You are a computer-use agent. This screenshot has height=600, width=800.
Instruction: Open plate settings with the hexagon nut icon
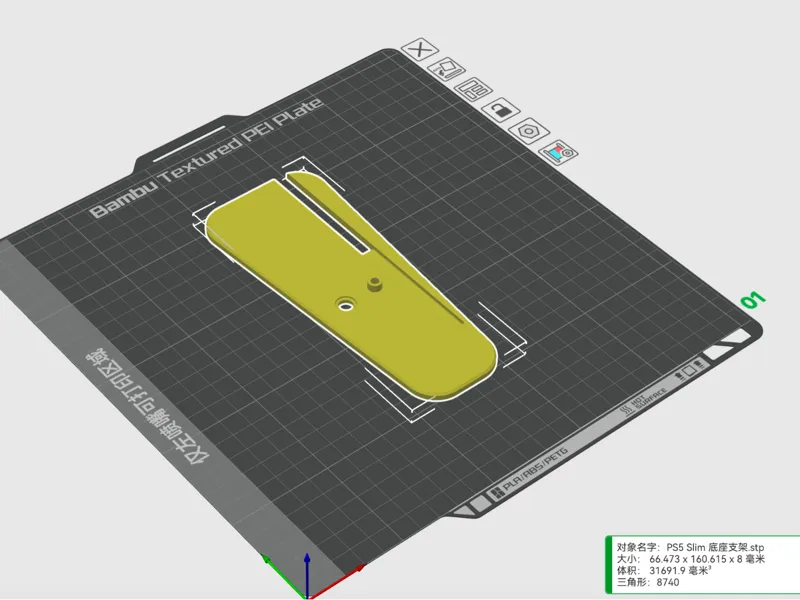529,131
